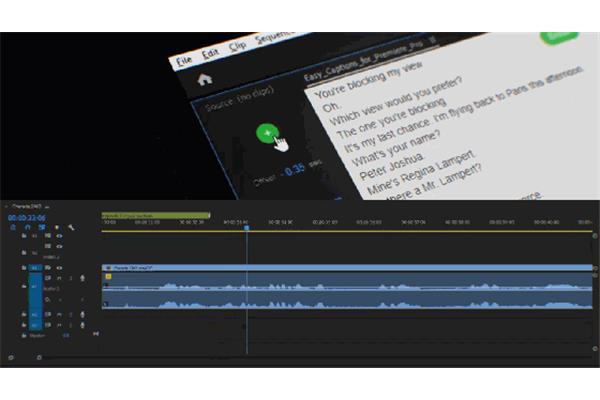Select the Charade video clip on V1
This screenshot has height=400, width=600.
[x=347, y=268]
